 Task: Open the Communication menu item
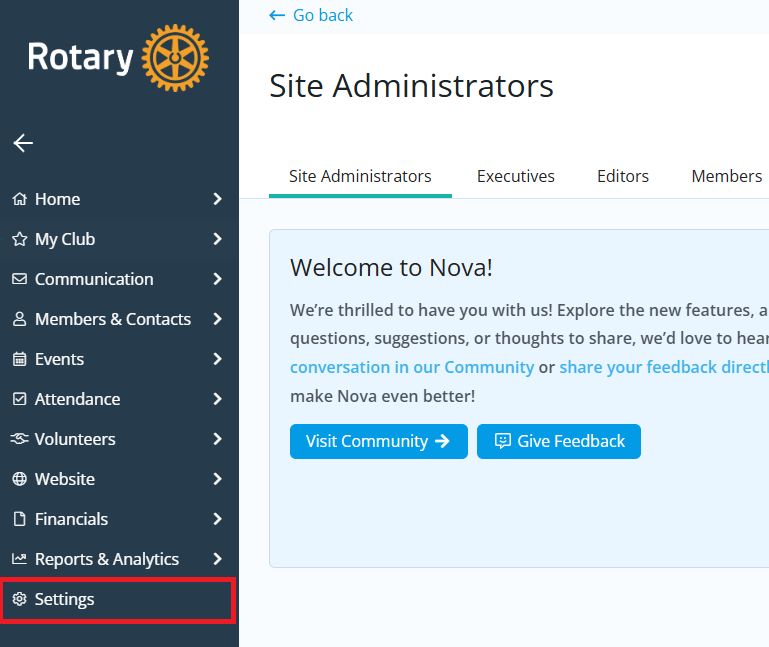(x=118, y=279)
